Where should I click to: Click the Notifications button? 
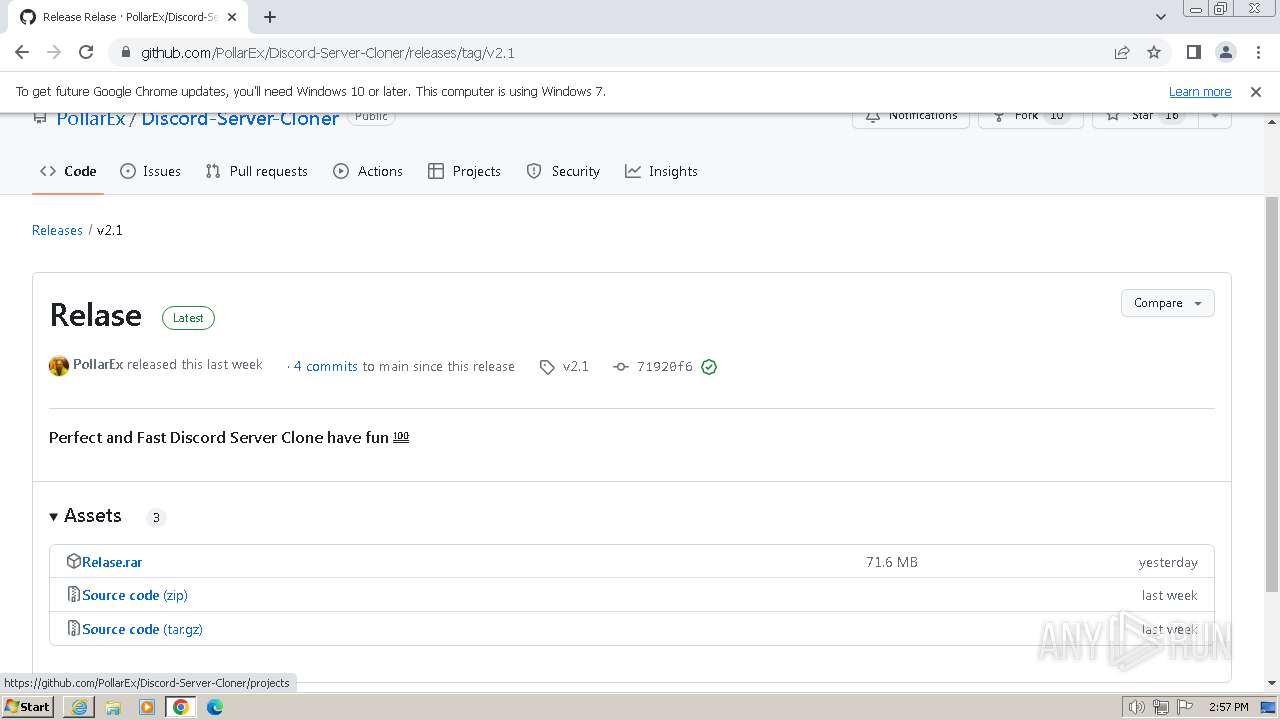coord(910,117)
